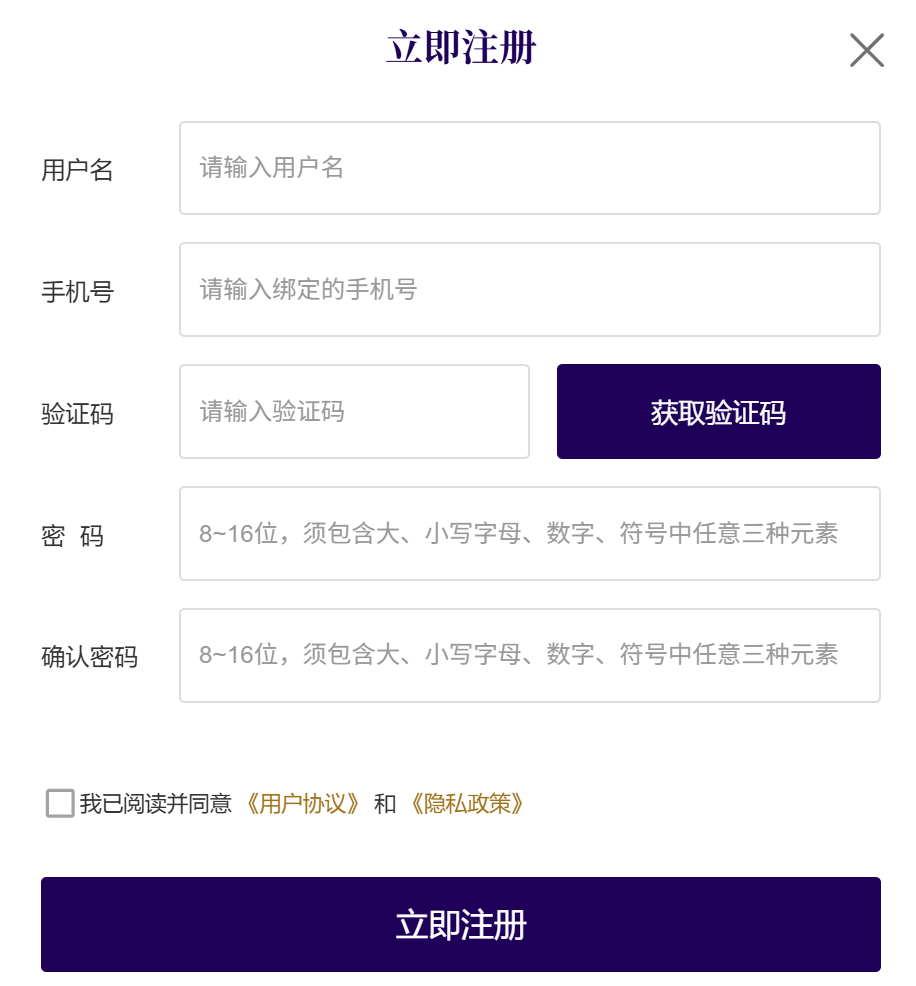
Task: Open the 《用户协议》 link
Action: [x=303, y=804]
